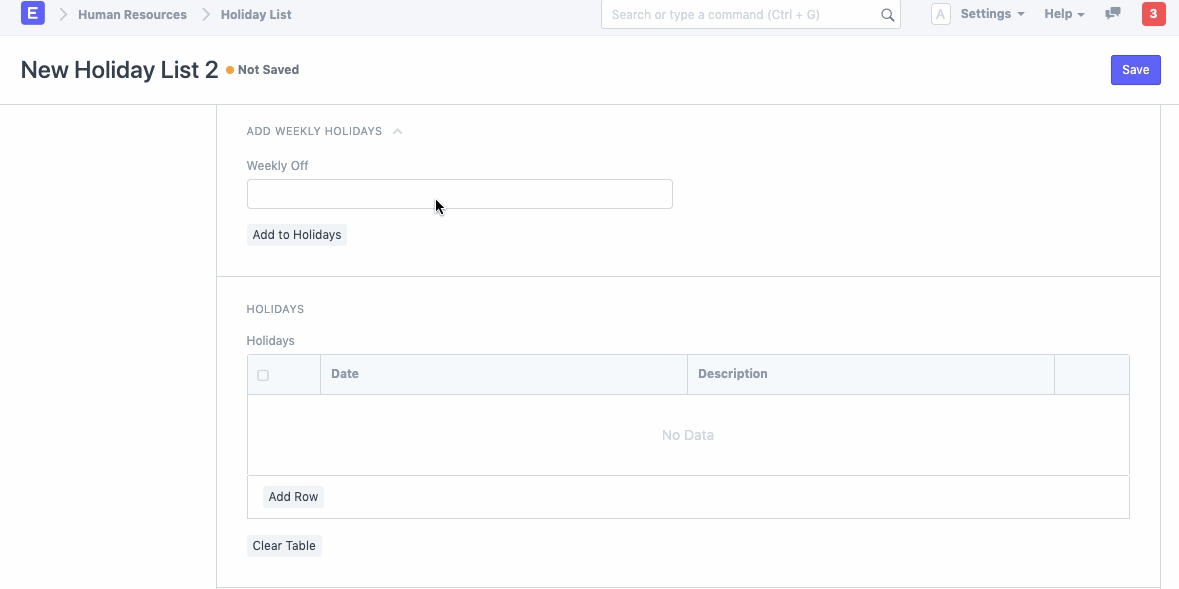Focus the search or command input

(740, 15)
